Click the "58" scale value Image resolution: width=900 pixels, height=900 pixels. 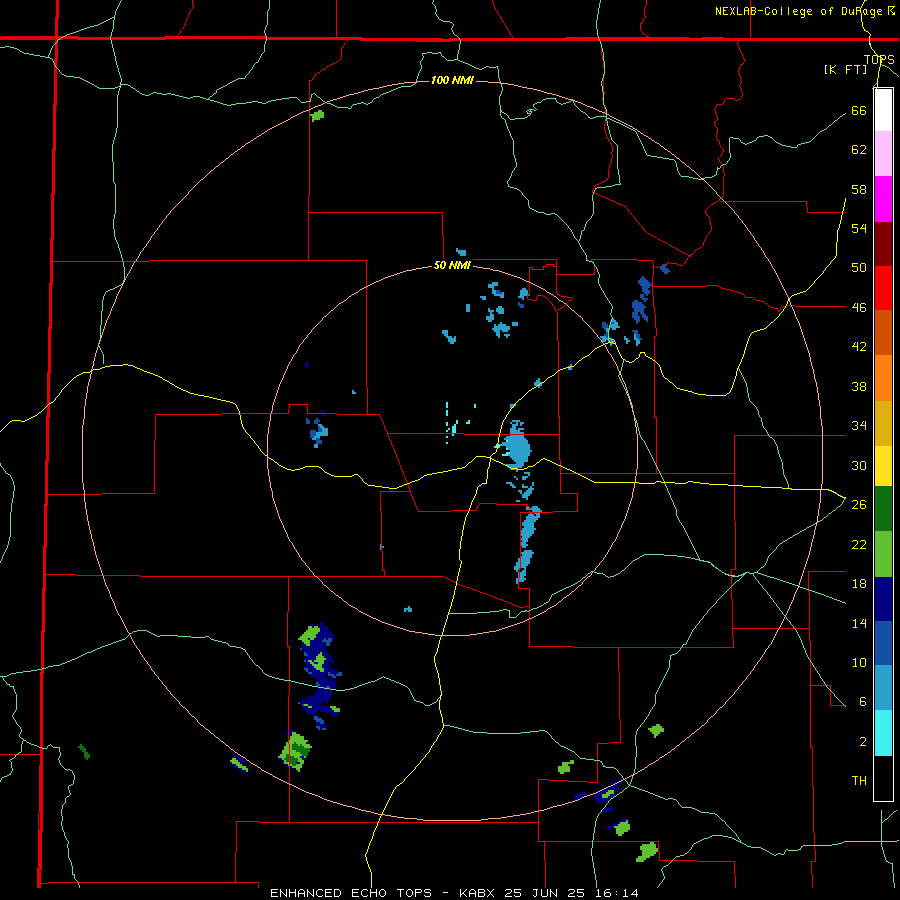pyautogui.click(x=859, y=189)
